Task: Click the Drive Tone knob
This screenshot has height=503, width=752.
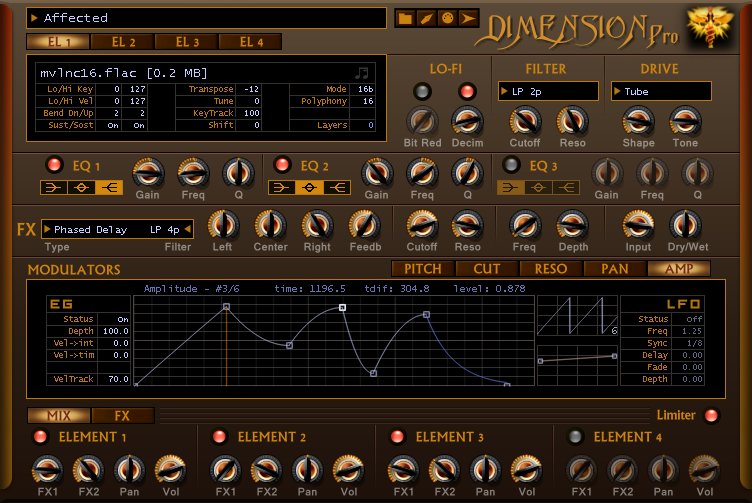Action: point(685,121)
